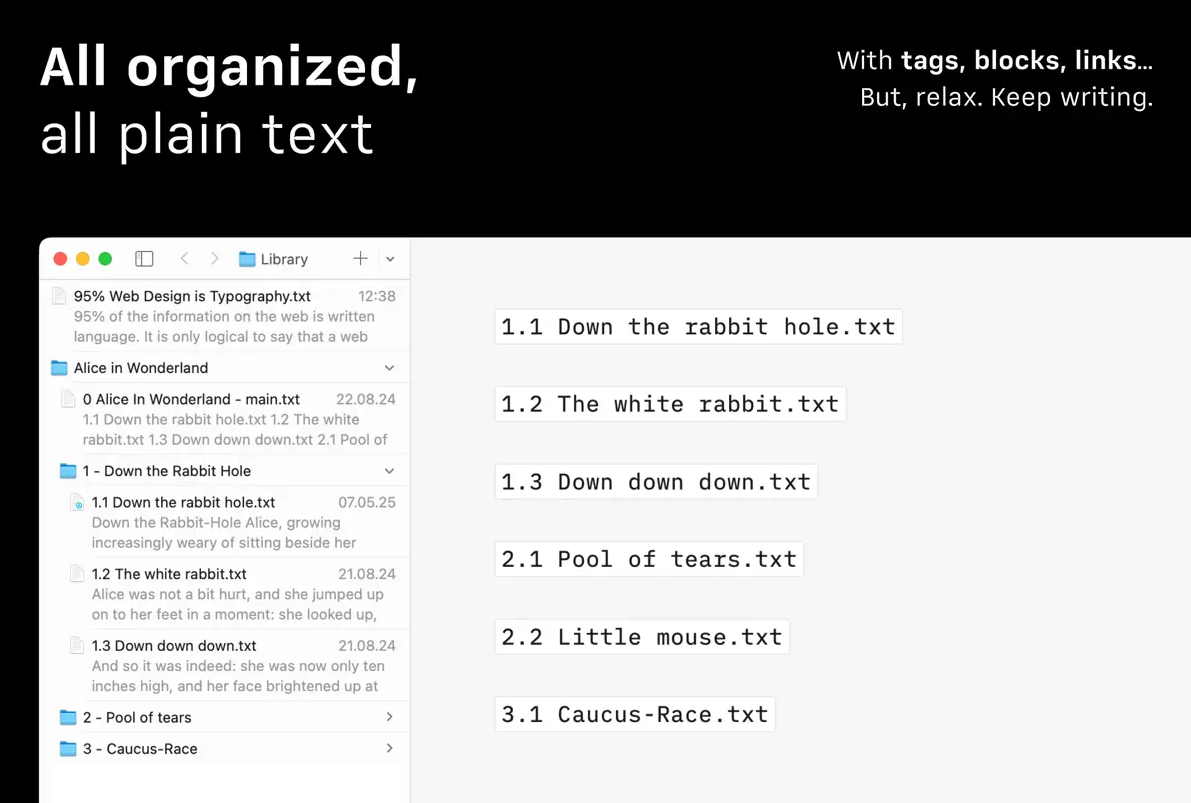The width and height of the screenshot is (1191, 803).
Task: Click folder icon of Down the Rabbit Hole
Action: pyautogui.click(x=68, y=471)
